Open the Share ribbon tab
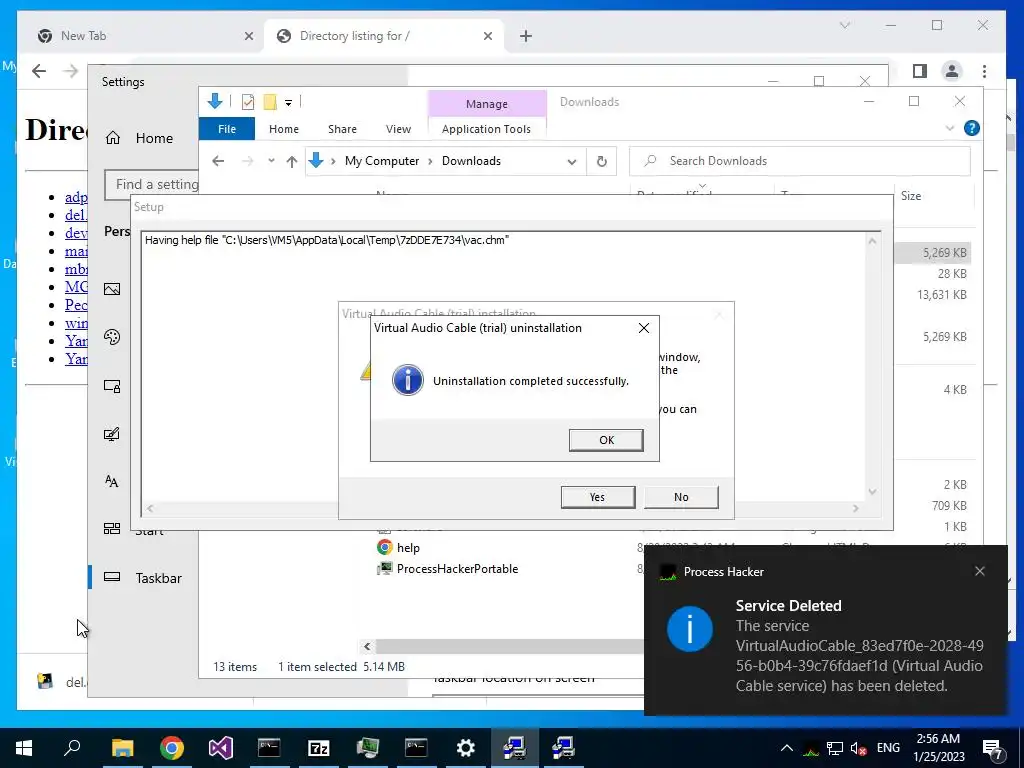The height and width of the screenshot is (768, 1024). coord(342,129)
